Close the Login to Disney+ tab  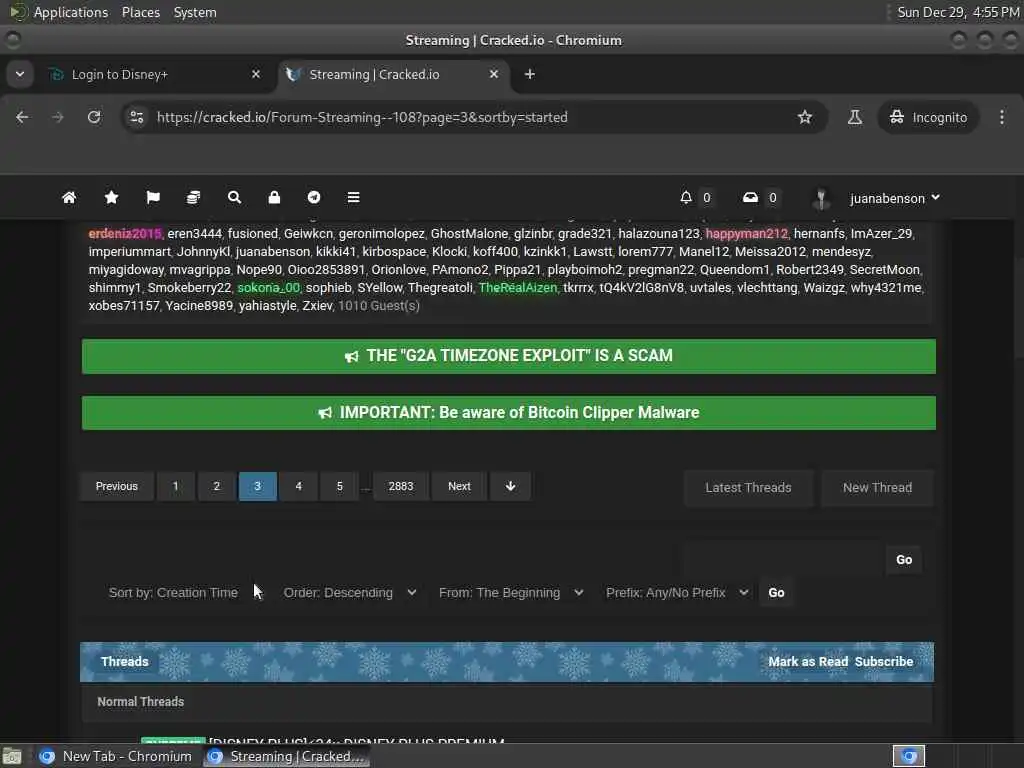pyautogui.click(x=256, y=74)
